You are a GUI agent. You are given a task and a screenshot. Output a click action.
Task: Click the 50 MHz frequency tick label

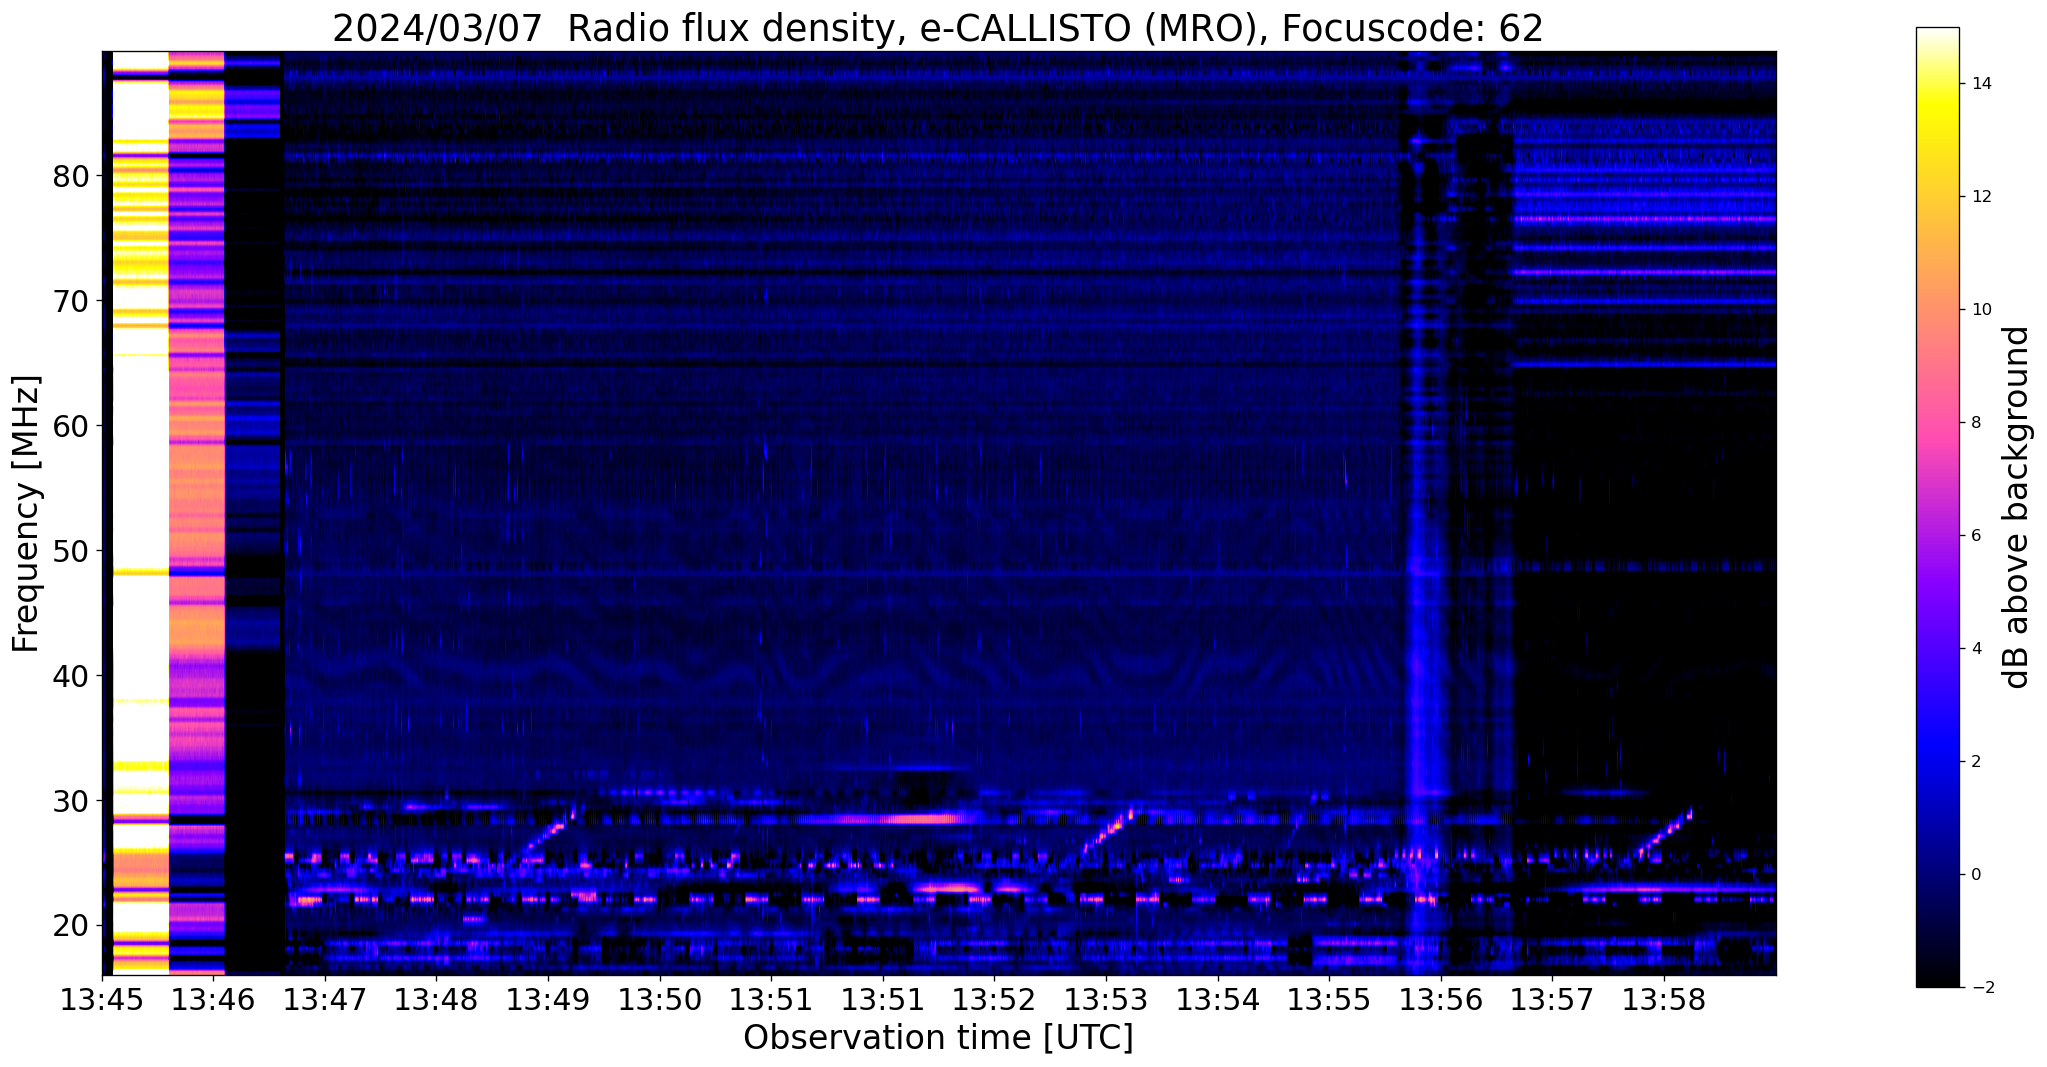pyautogui.click(x=70, y=551)
